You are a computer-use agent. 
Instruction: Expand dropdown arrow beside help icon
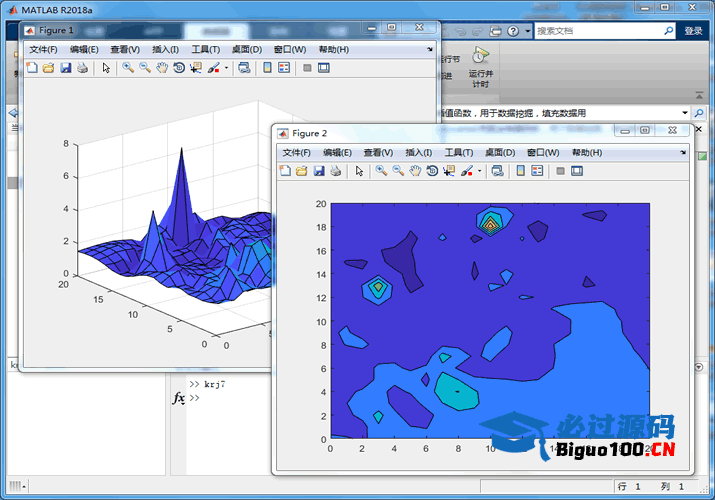click(x=528, y=31)
